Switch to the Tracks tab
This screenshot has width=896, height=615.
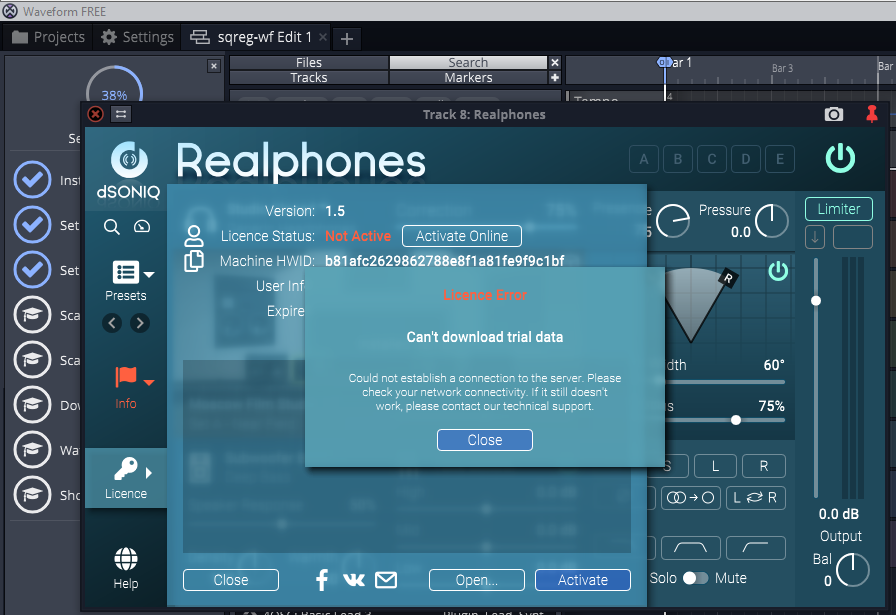[x=309, y=77]
